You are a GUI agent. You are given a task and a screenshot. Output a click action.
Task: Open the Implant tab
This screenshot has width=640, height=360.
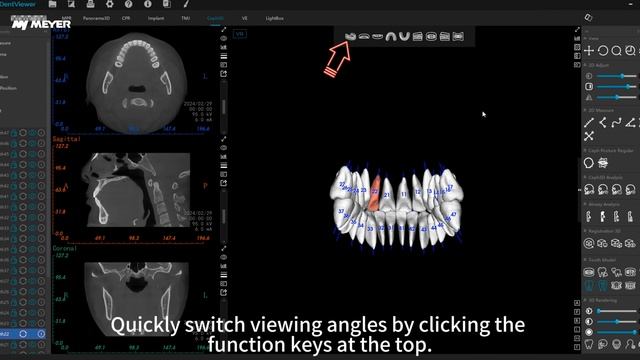coord(156,18)
